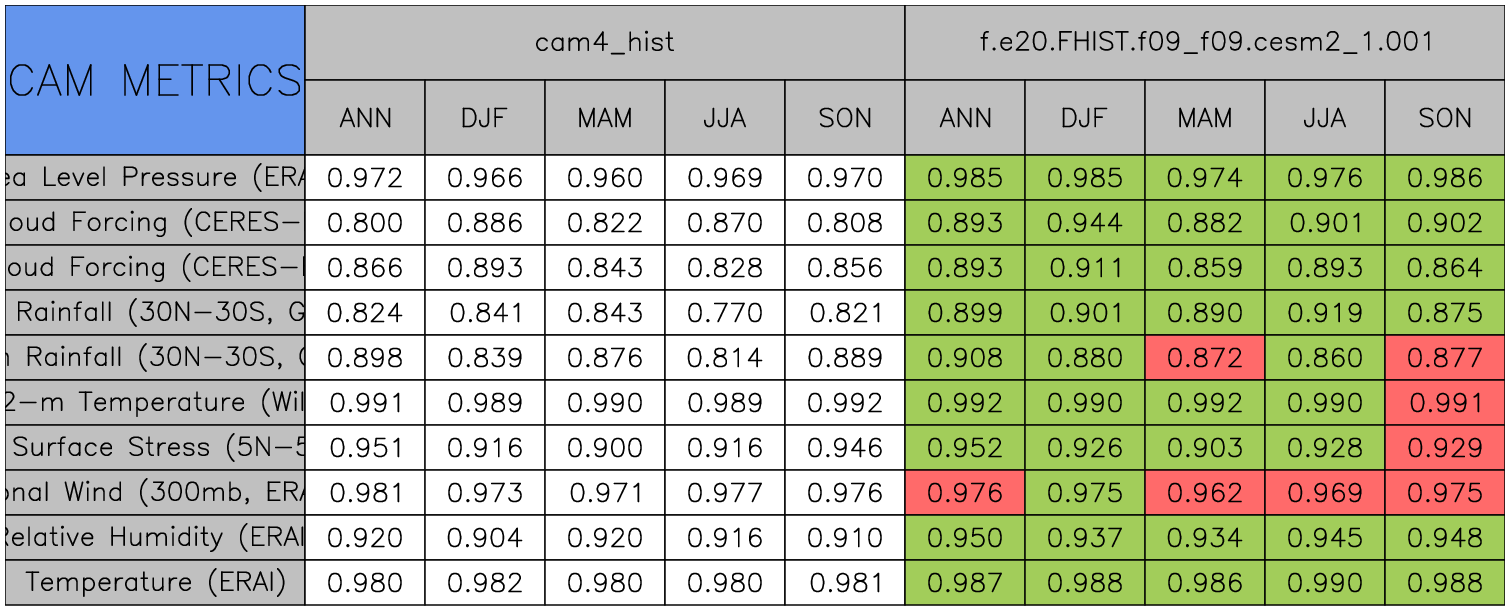Select the 2-m Temperature row label

pos(155,402)
